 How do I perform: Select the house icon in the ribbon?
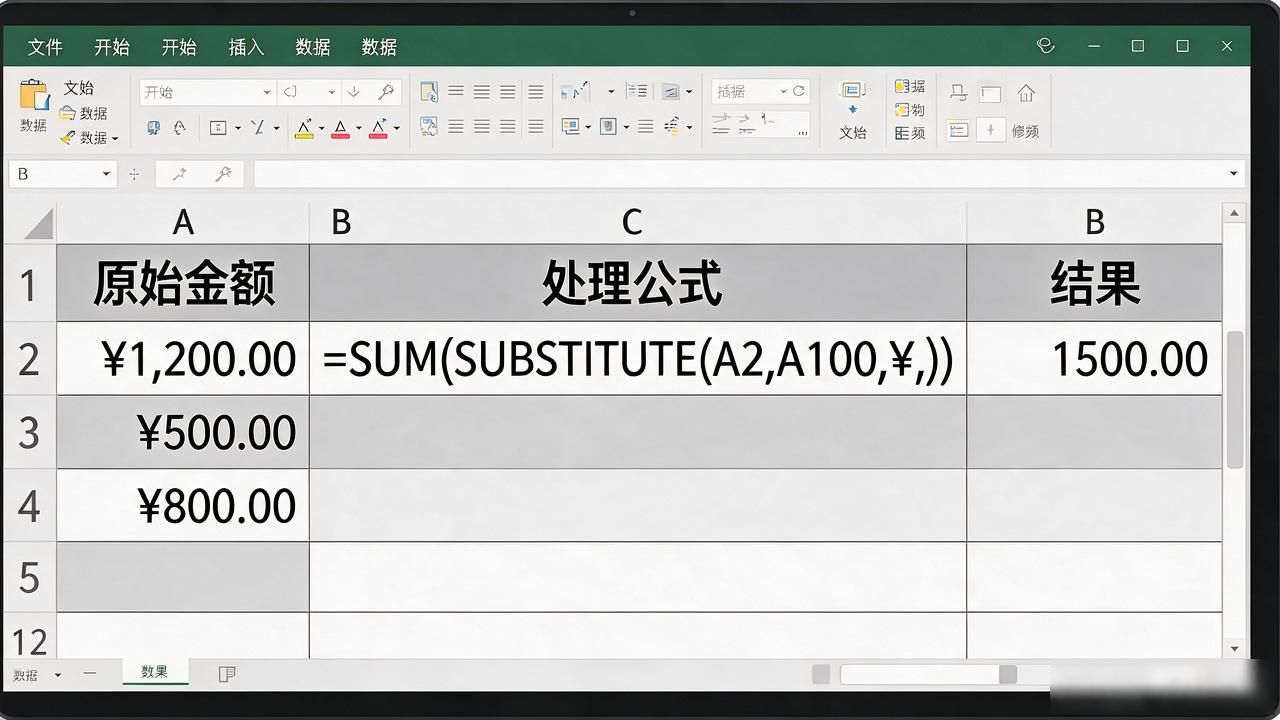pos(1026,93)
